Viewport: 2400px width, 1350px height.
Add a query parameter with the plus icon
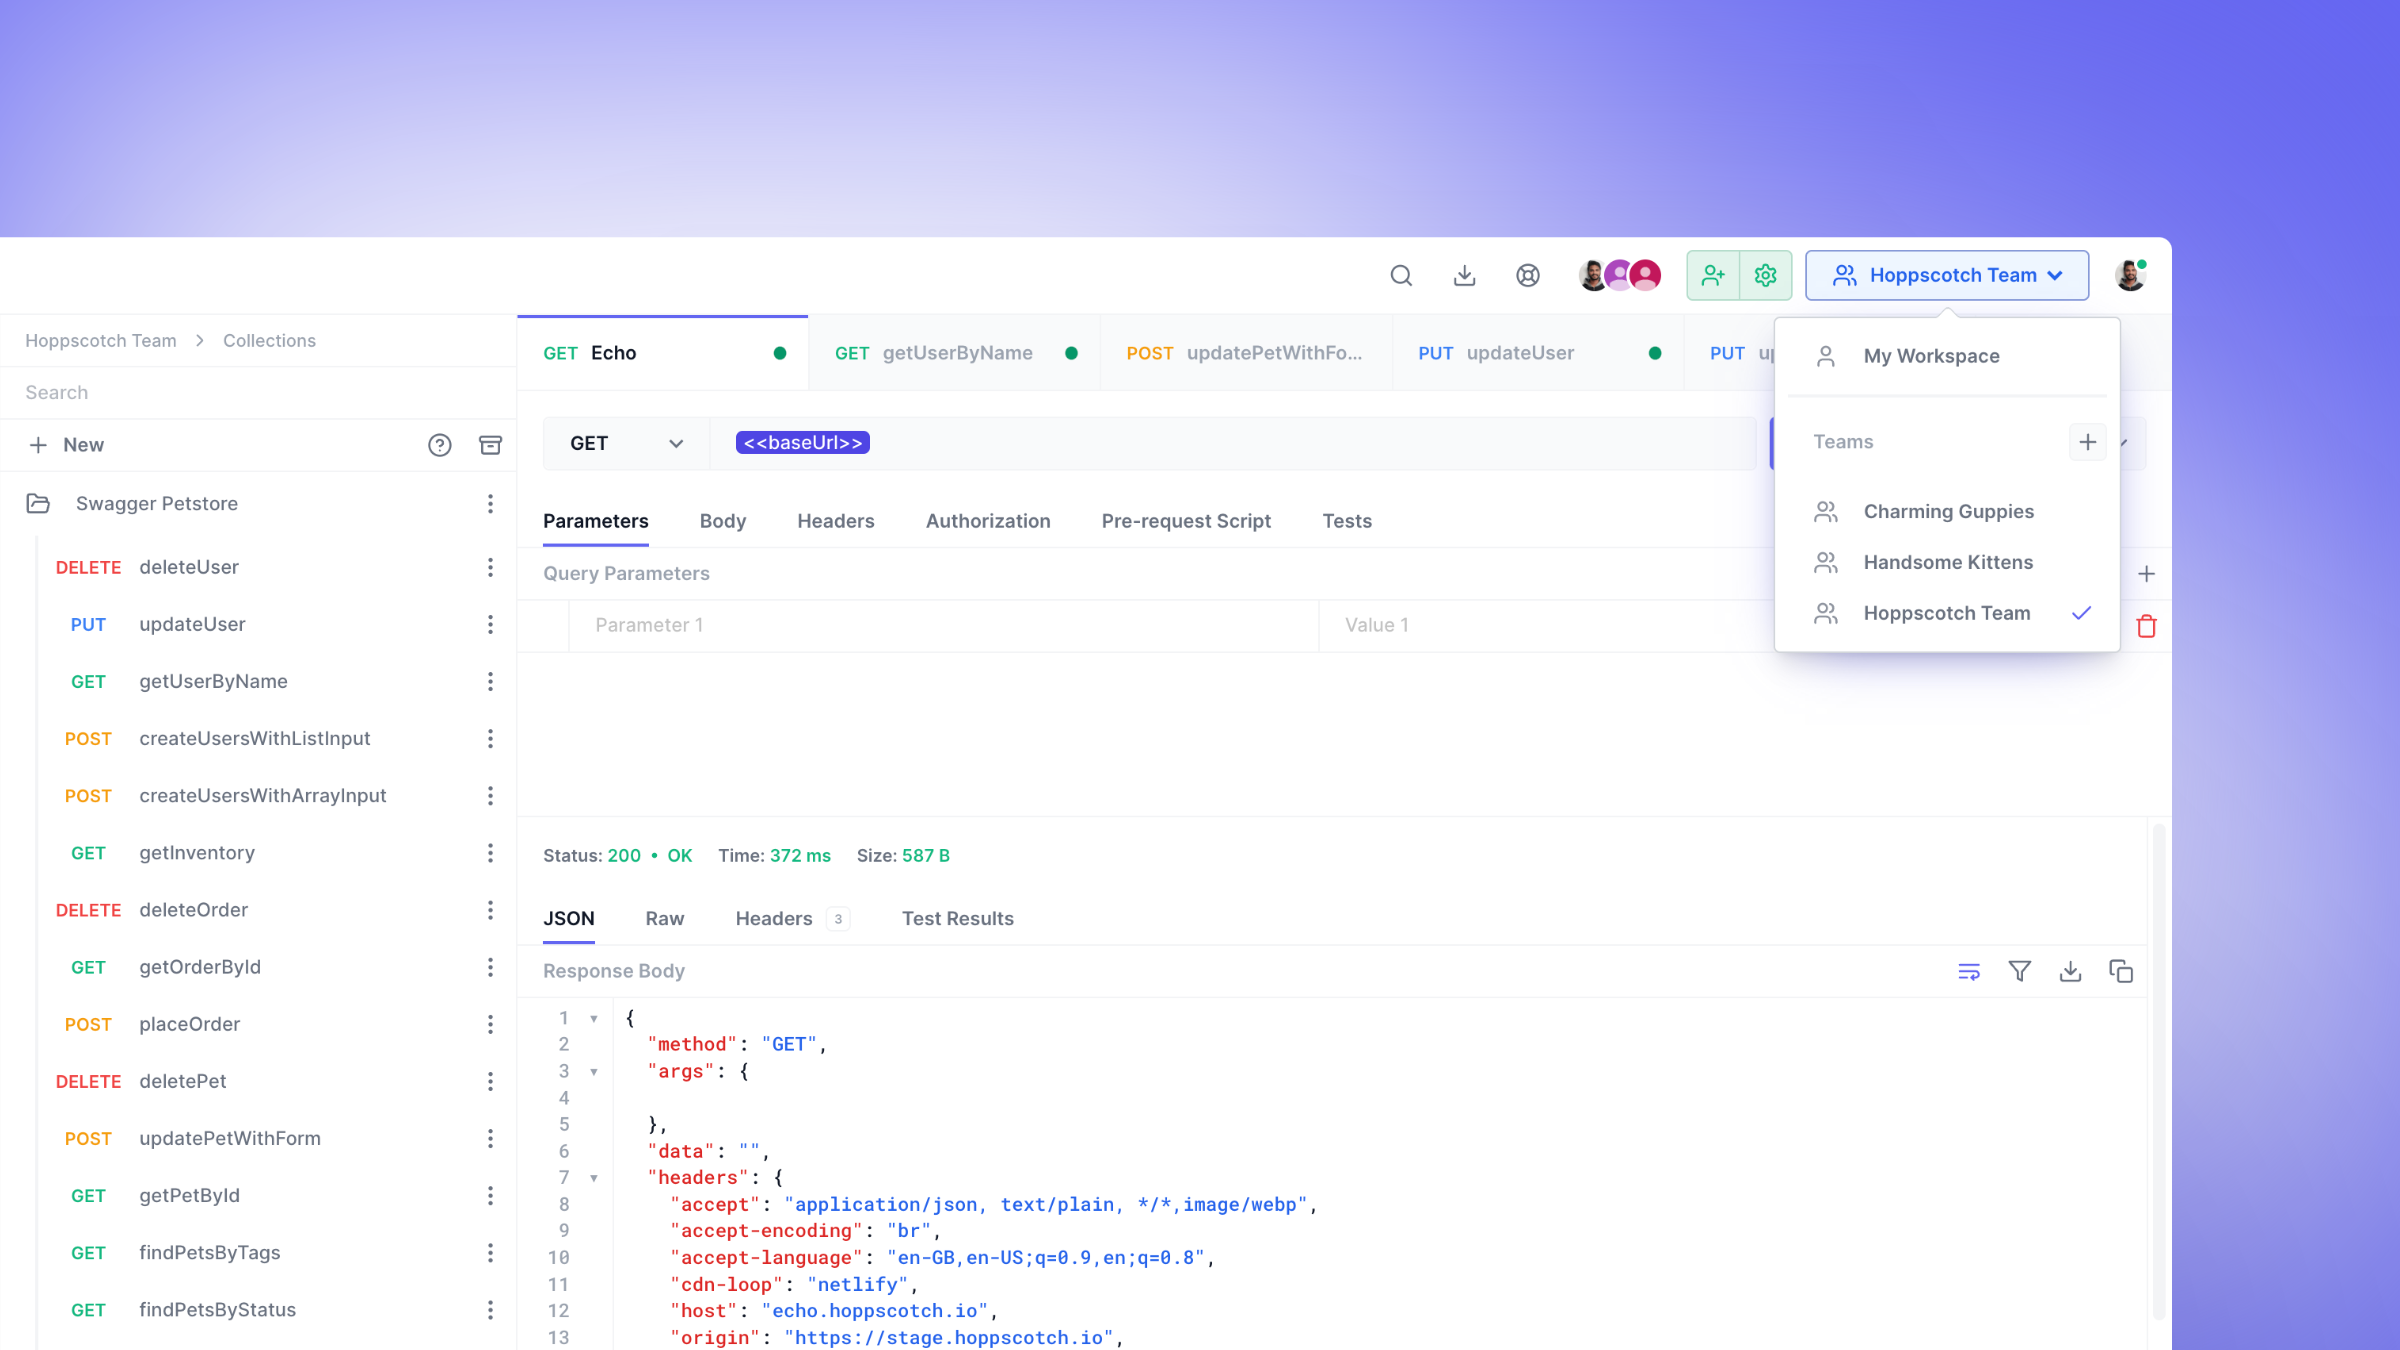[2147, 573]
